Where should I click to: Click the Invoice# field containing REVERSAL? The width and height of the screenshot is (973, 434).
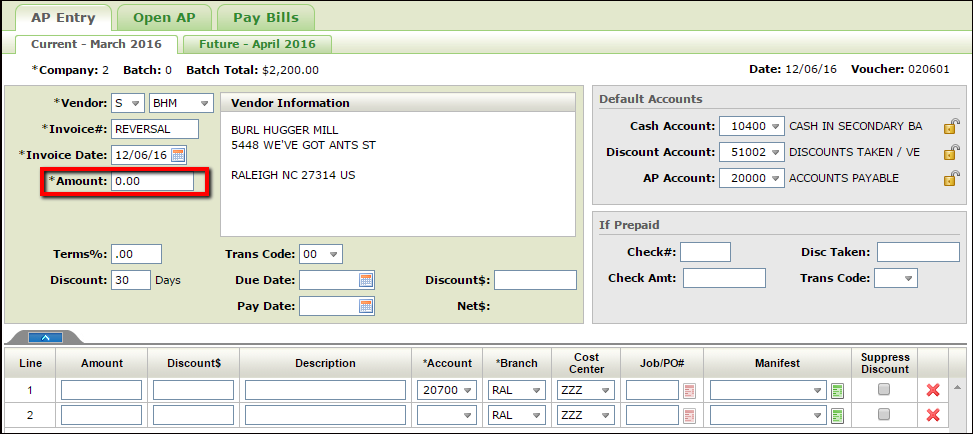pyautogui.click(x=155, y=129)
